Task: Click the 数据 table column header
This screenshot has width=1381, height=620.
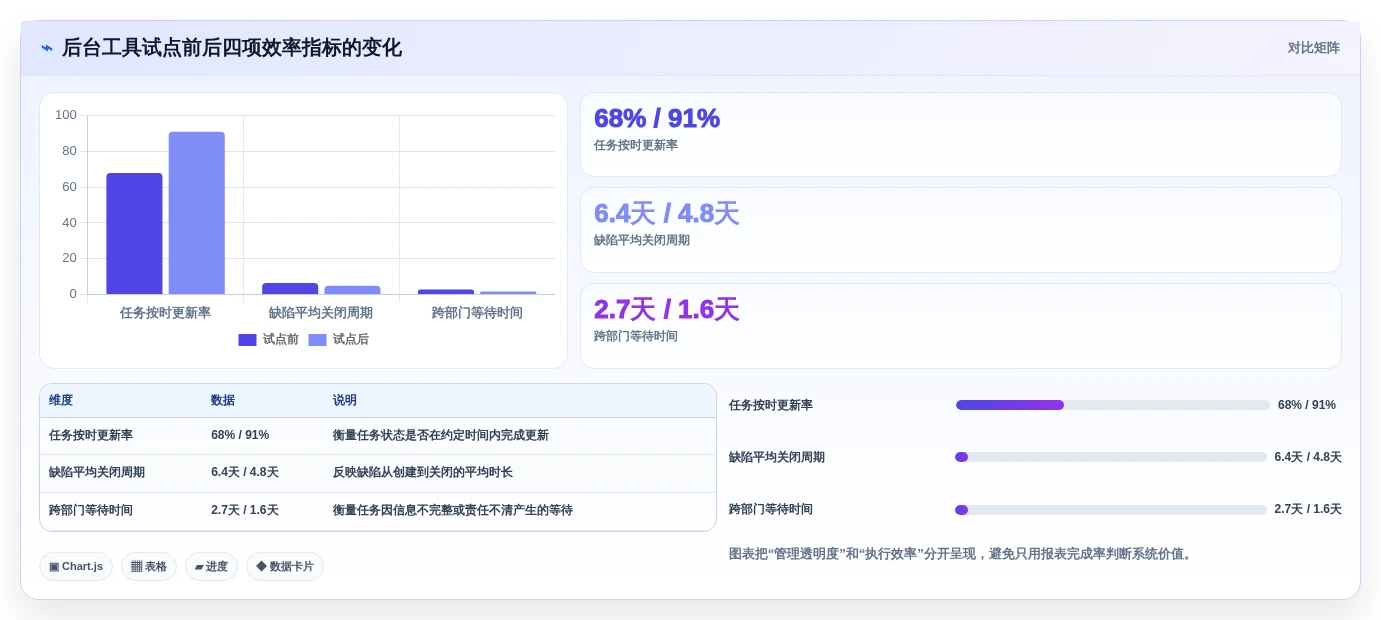Action: [223, 400]
